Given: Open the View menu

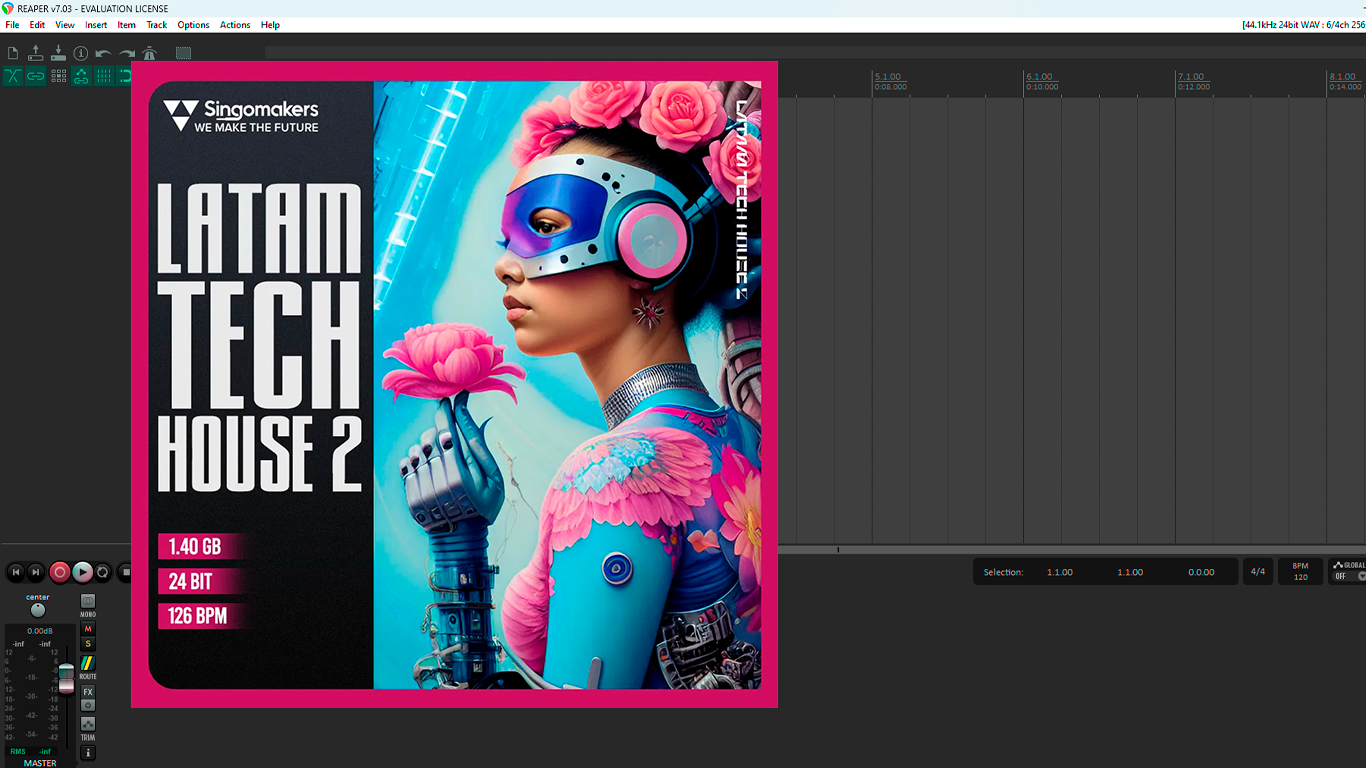Looking at the screenshot, I should (65, 25).
